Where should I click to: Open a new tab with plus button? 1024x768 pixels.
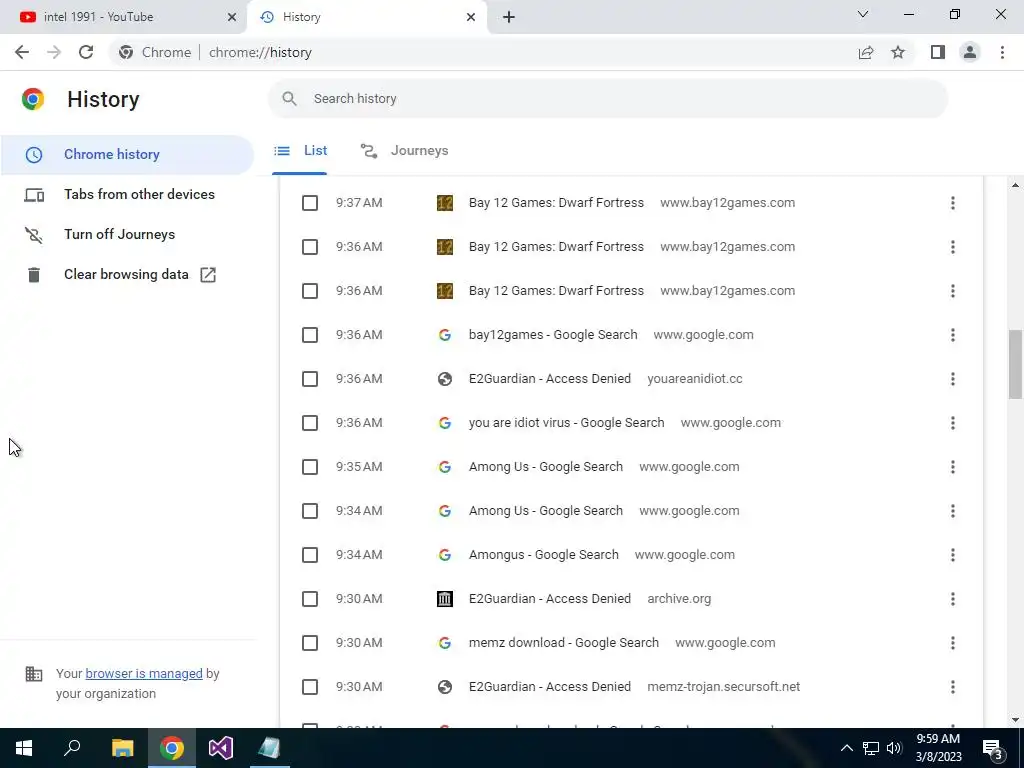[x=509, y=17]
